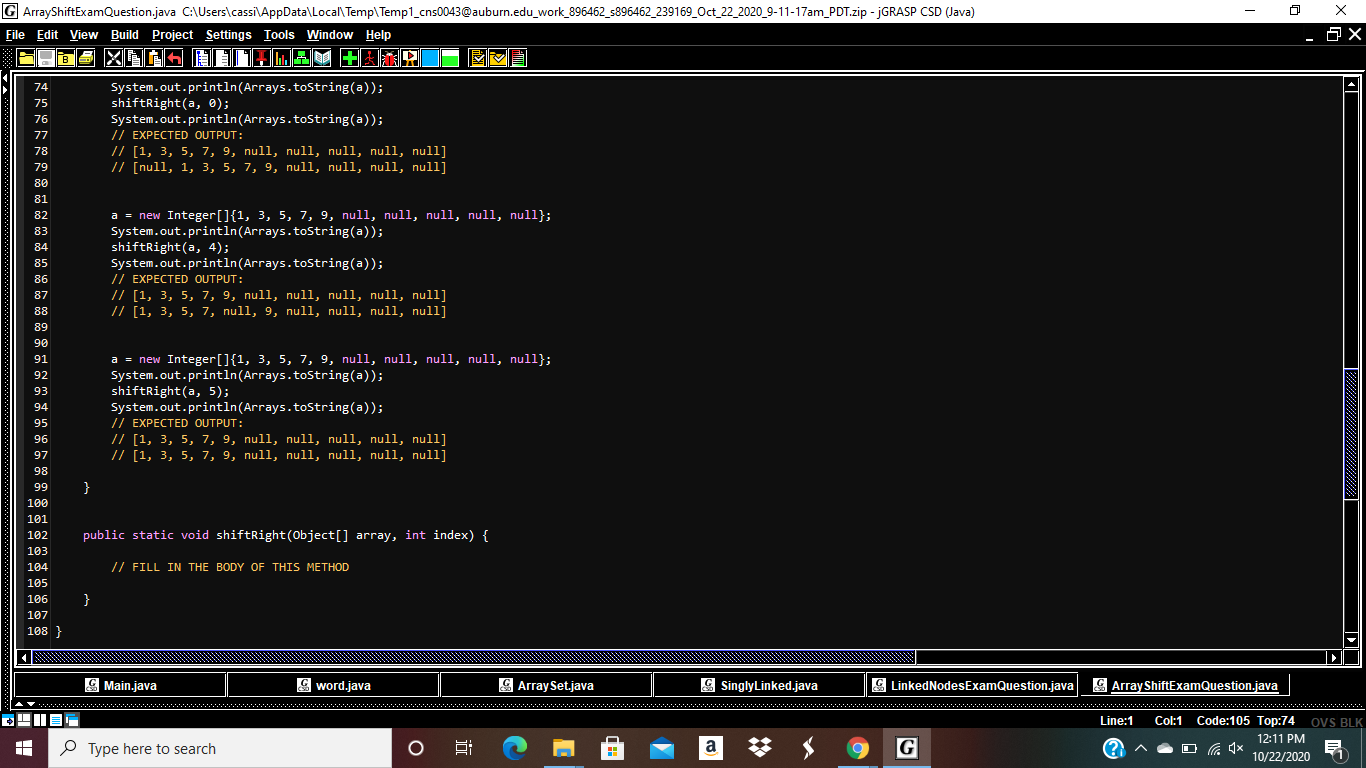This screenshot has height=768, width=1366.
Task: Click the taskbar search box
Action: 220,748
